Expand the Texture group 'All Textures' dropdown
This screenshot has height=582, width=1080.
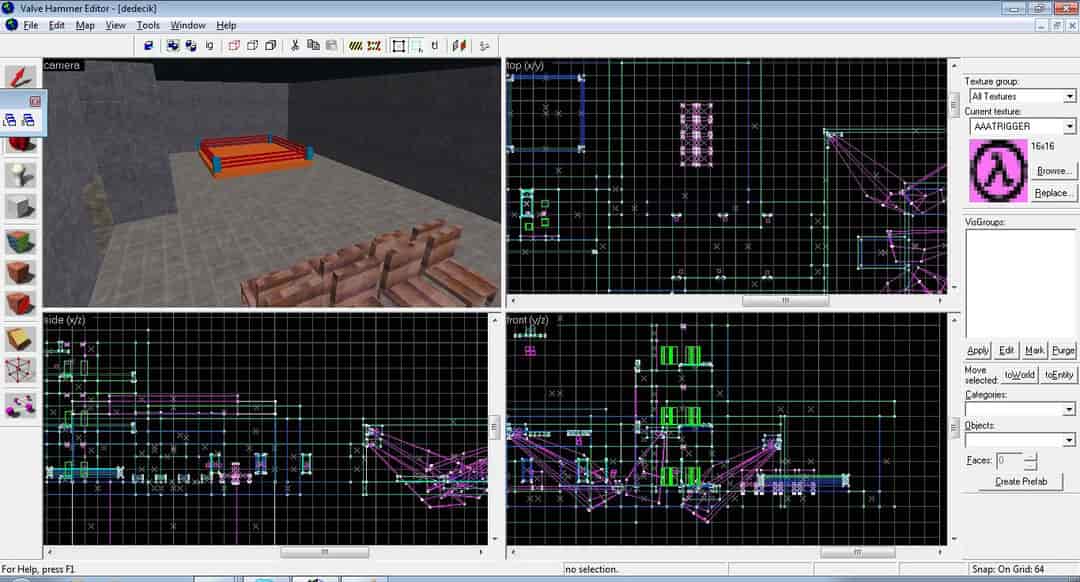pyautogui.click(x=1069, y=96)
